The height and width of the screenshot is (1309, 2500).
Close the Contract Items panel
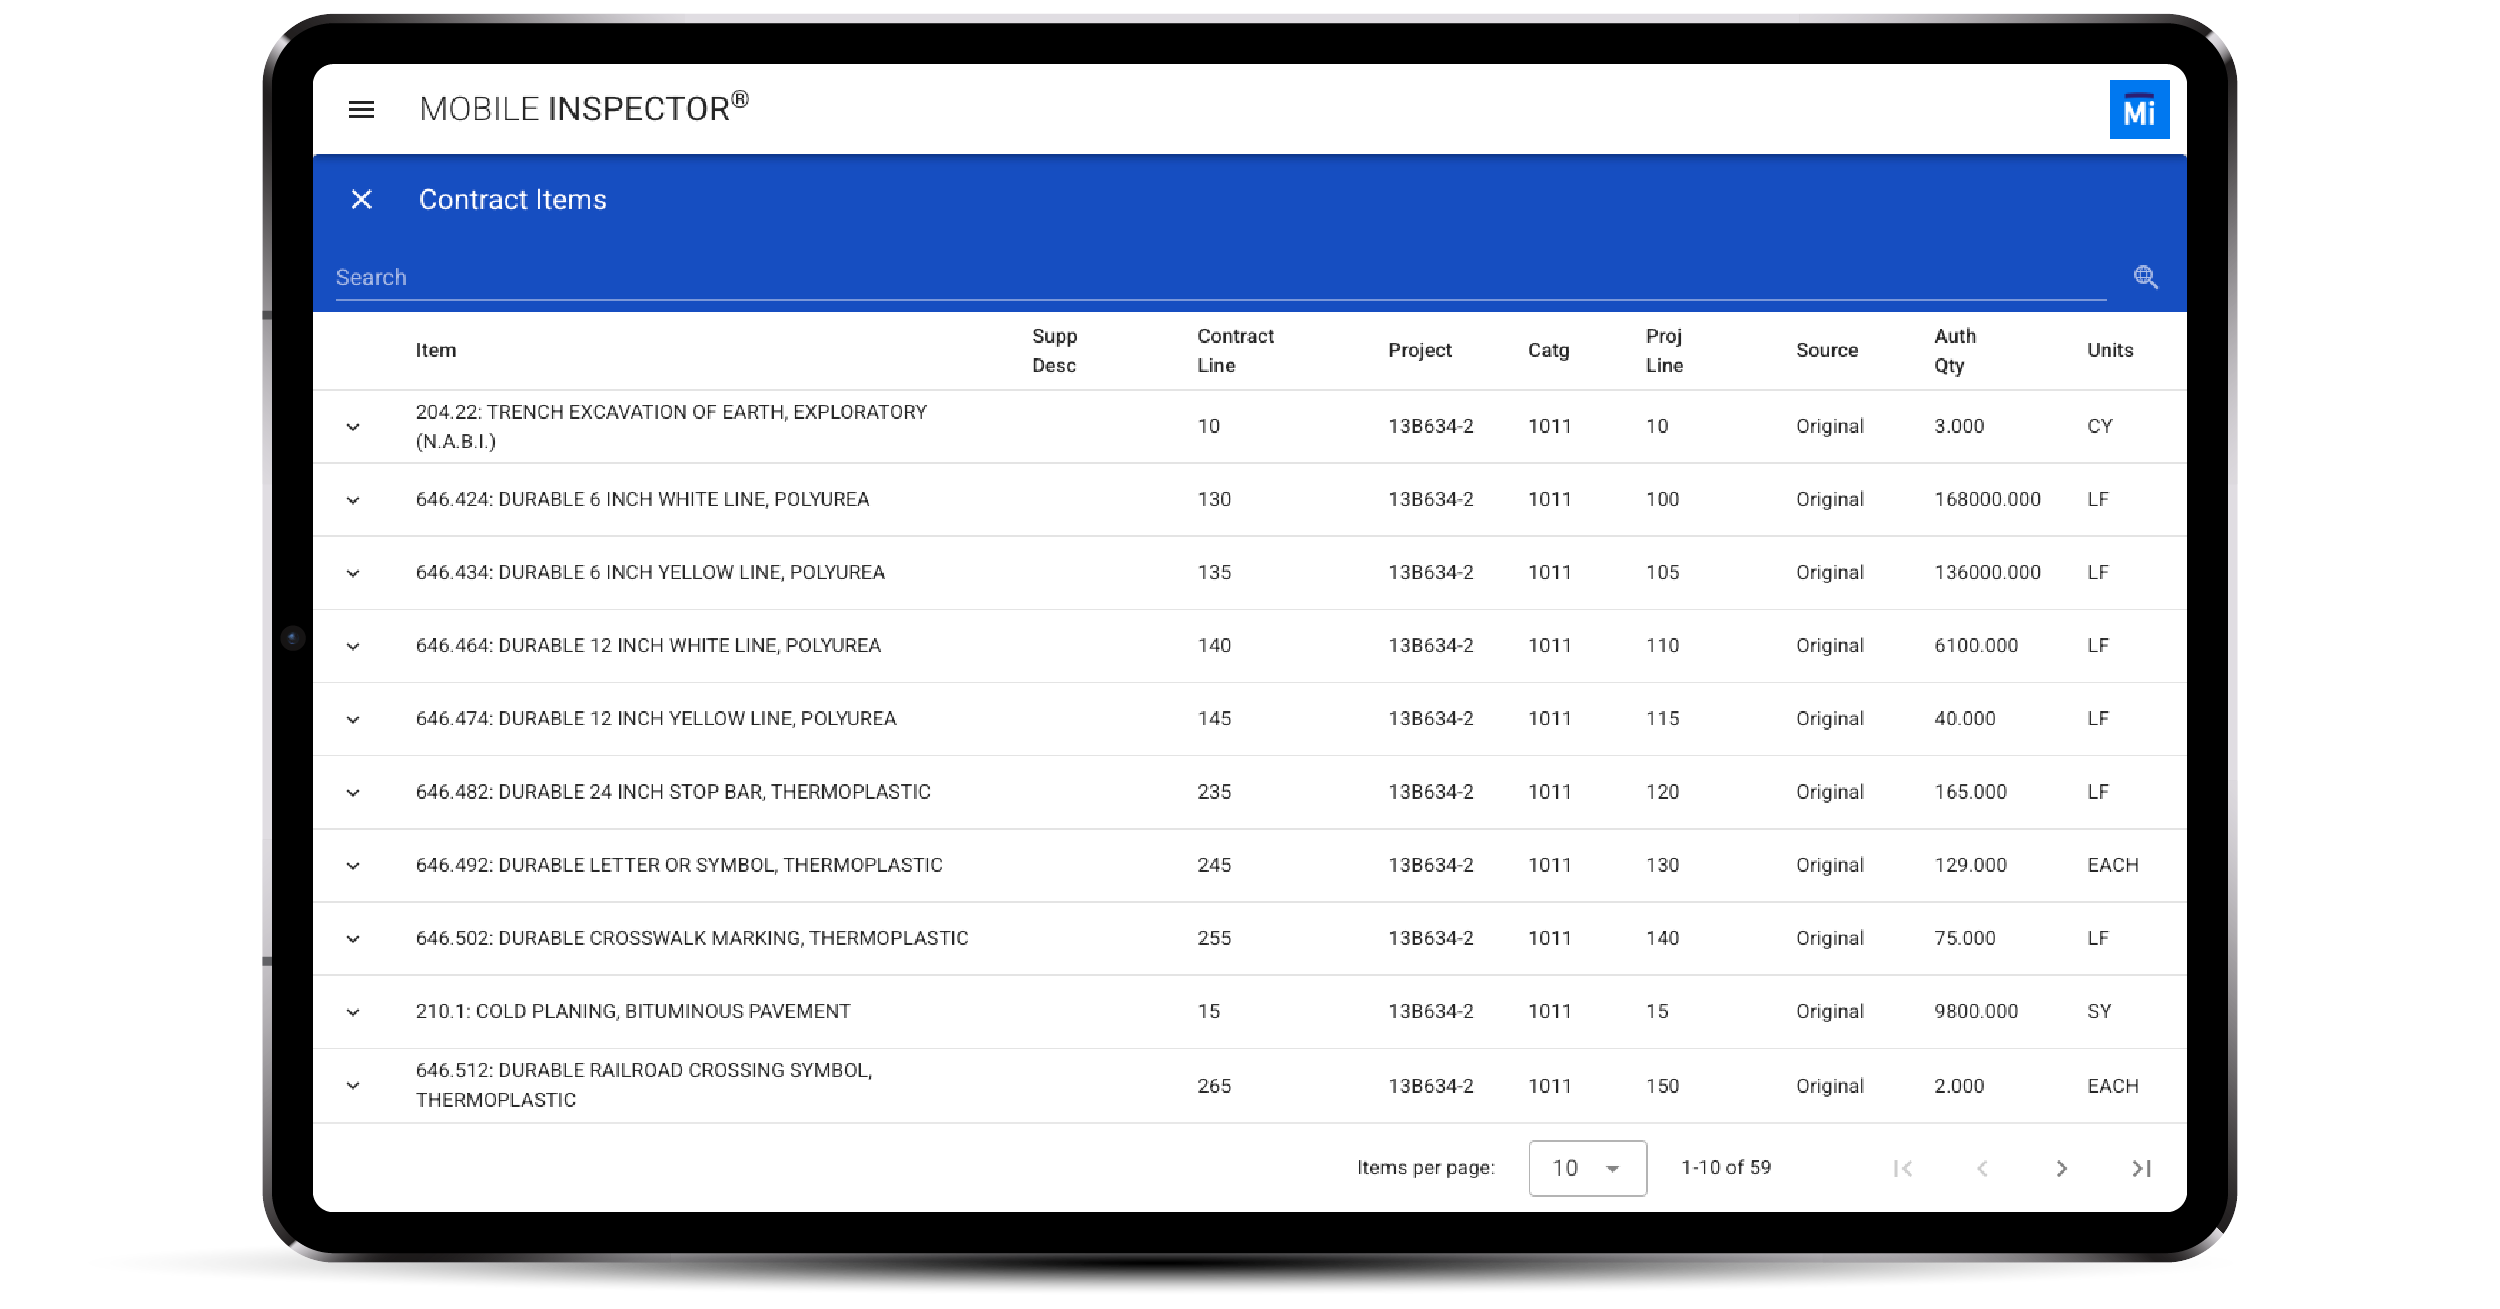click(x=362, y=200)
